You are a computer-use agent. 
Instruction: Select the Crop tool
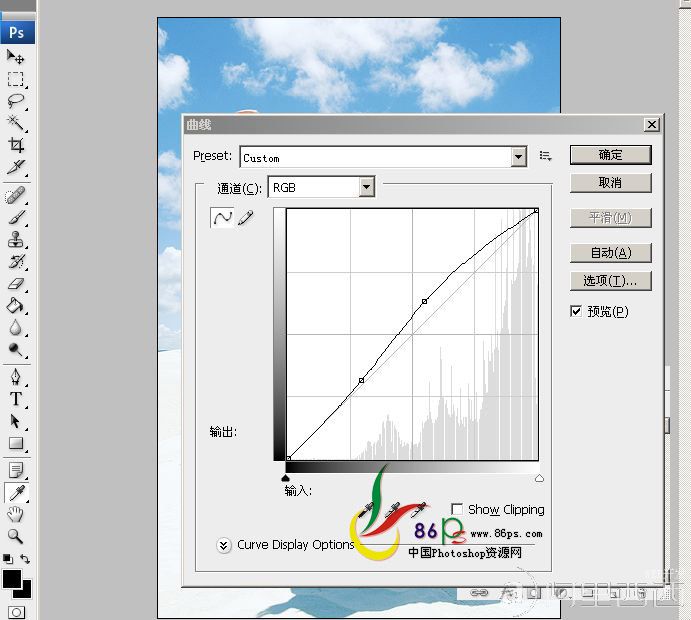[x=15, y=145]
